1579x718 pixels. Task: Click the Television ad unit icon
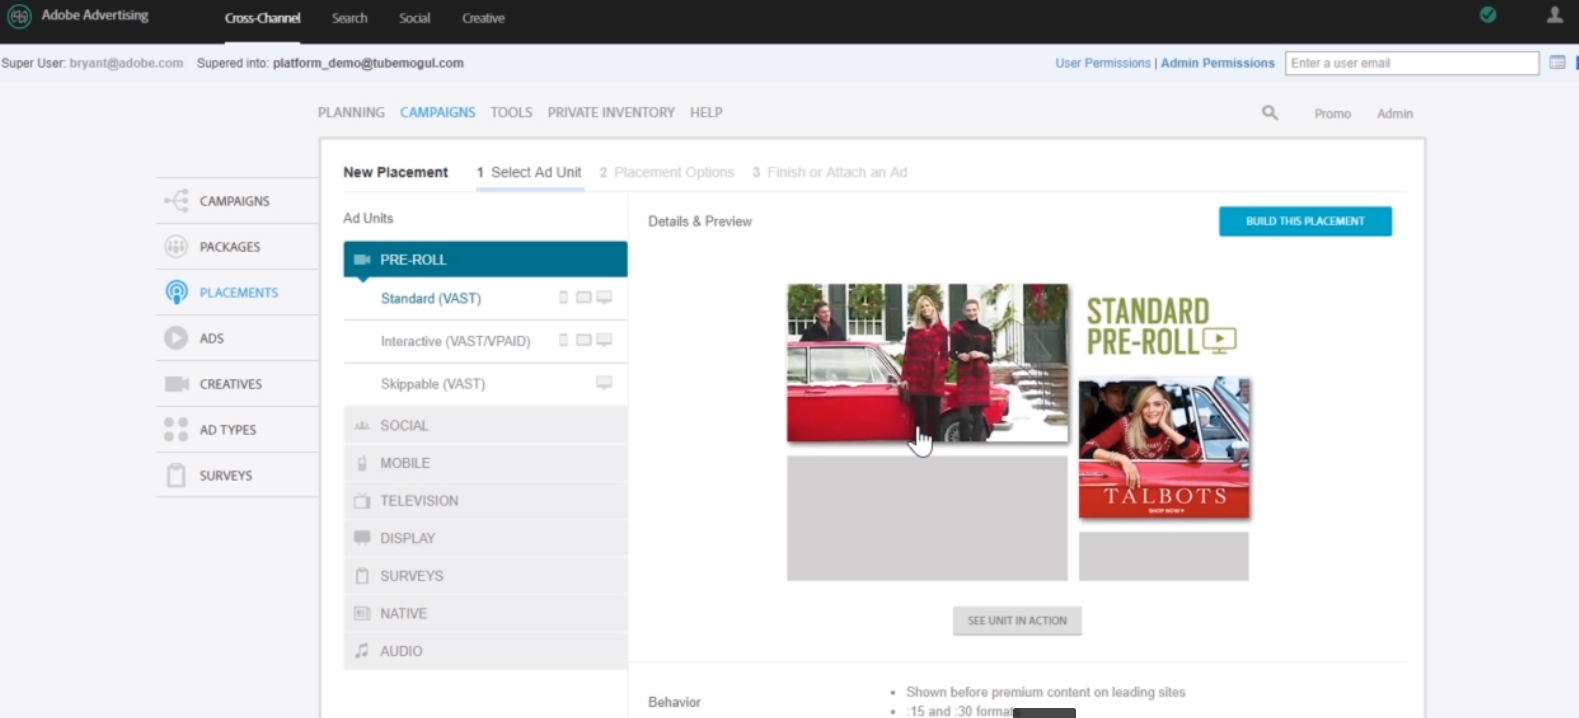tap(362, 501)
